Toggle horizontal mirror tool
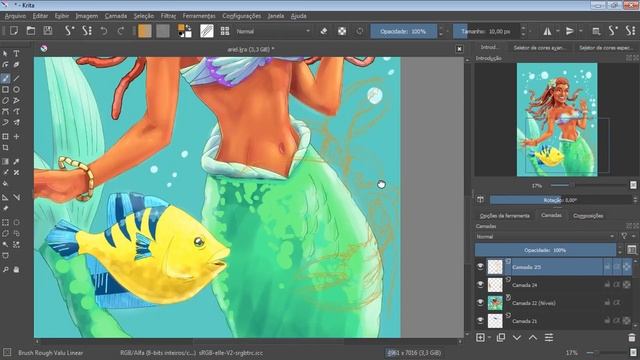Screen dimensions: 640x360 coord(547,31)
